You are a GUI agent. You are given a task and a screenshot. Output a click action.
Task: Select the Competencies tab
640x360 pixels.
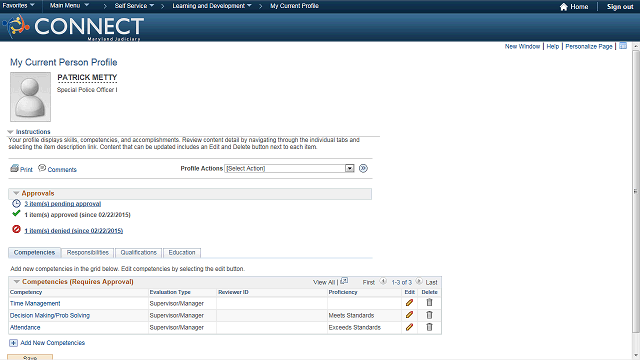tap(34, 253)
